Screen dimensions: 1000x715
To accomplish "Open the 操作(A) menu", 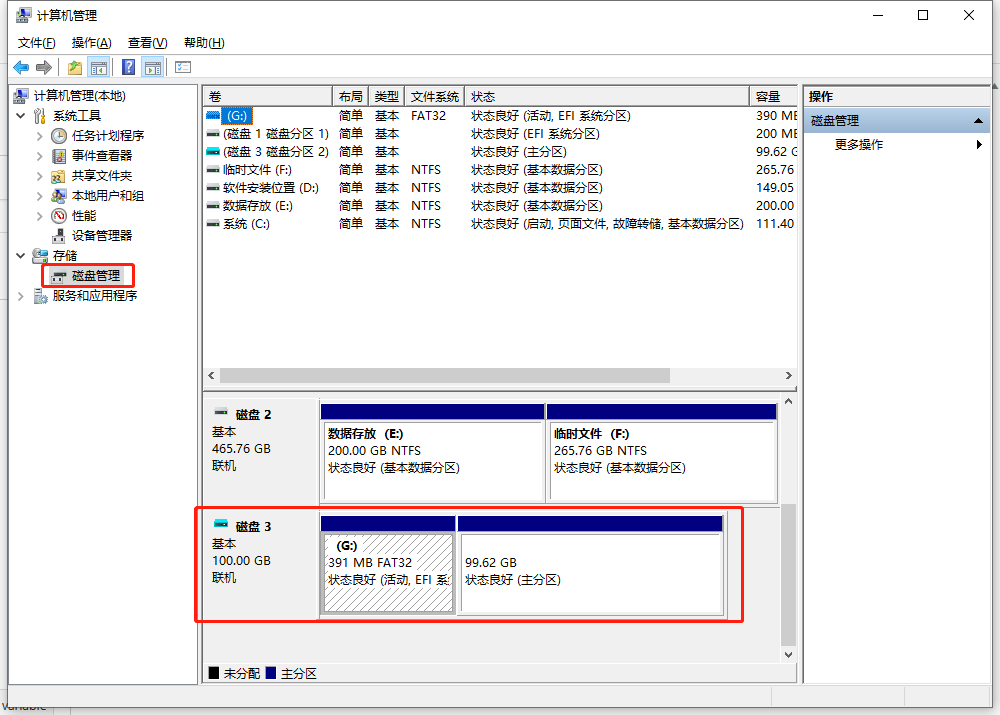I will coord(91,43).
